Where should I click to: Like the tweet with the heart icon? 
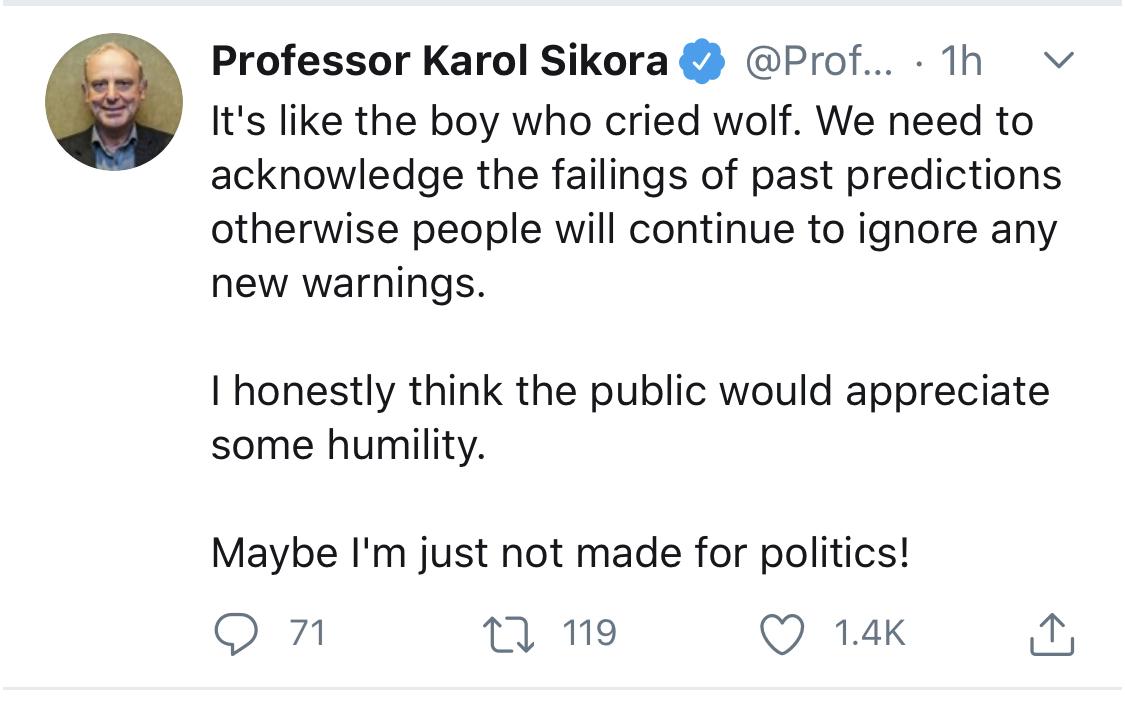coord(783,634)
